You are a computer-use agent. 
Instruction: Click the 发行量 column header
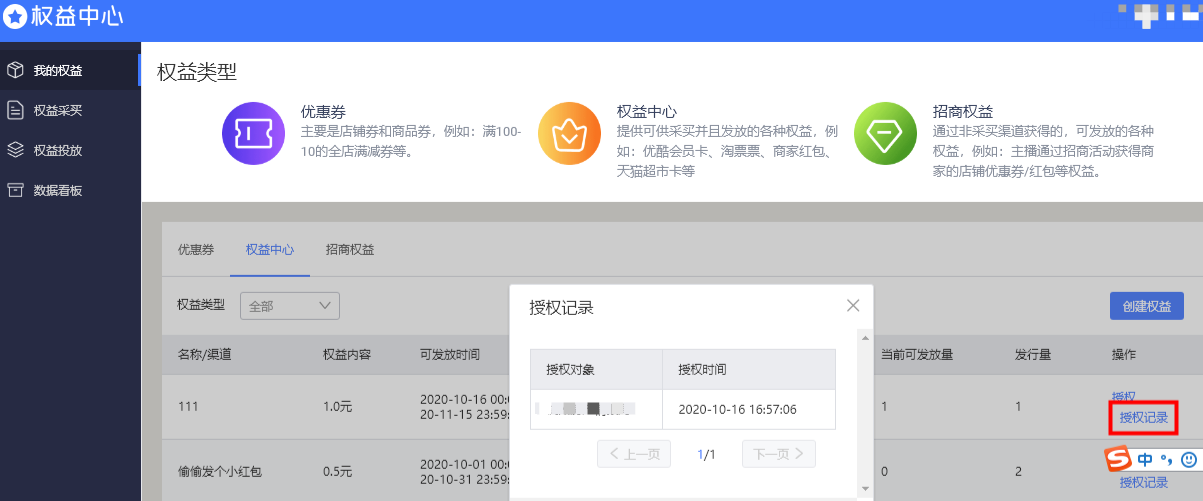pyautogui.click(x=1032, y=355)
